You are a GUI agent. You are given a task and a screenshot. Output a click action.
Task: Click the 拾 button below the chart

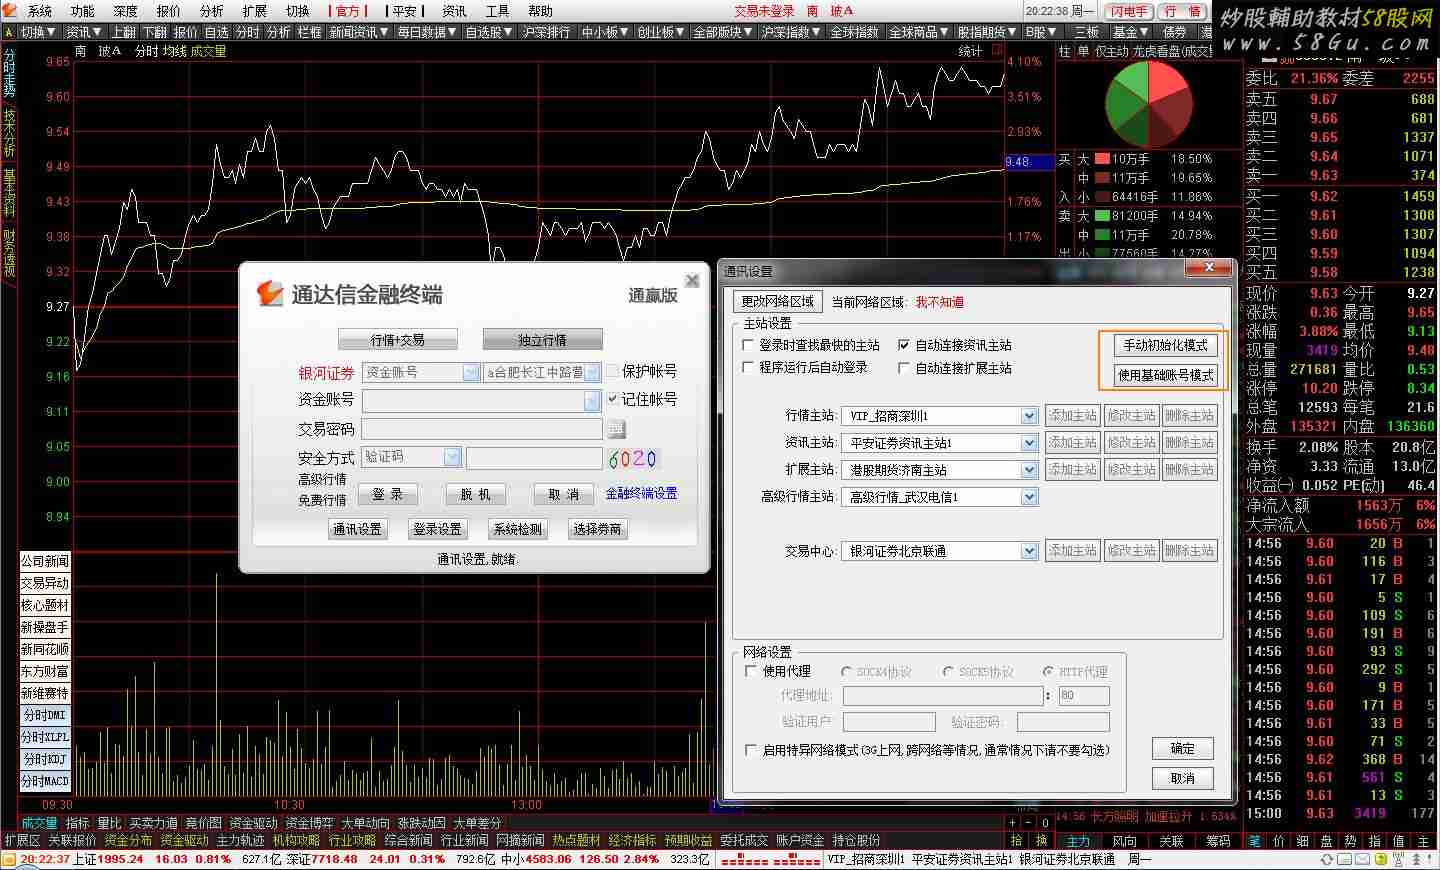1016,841
